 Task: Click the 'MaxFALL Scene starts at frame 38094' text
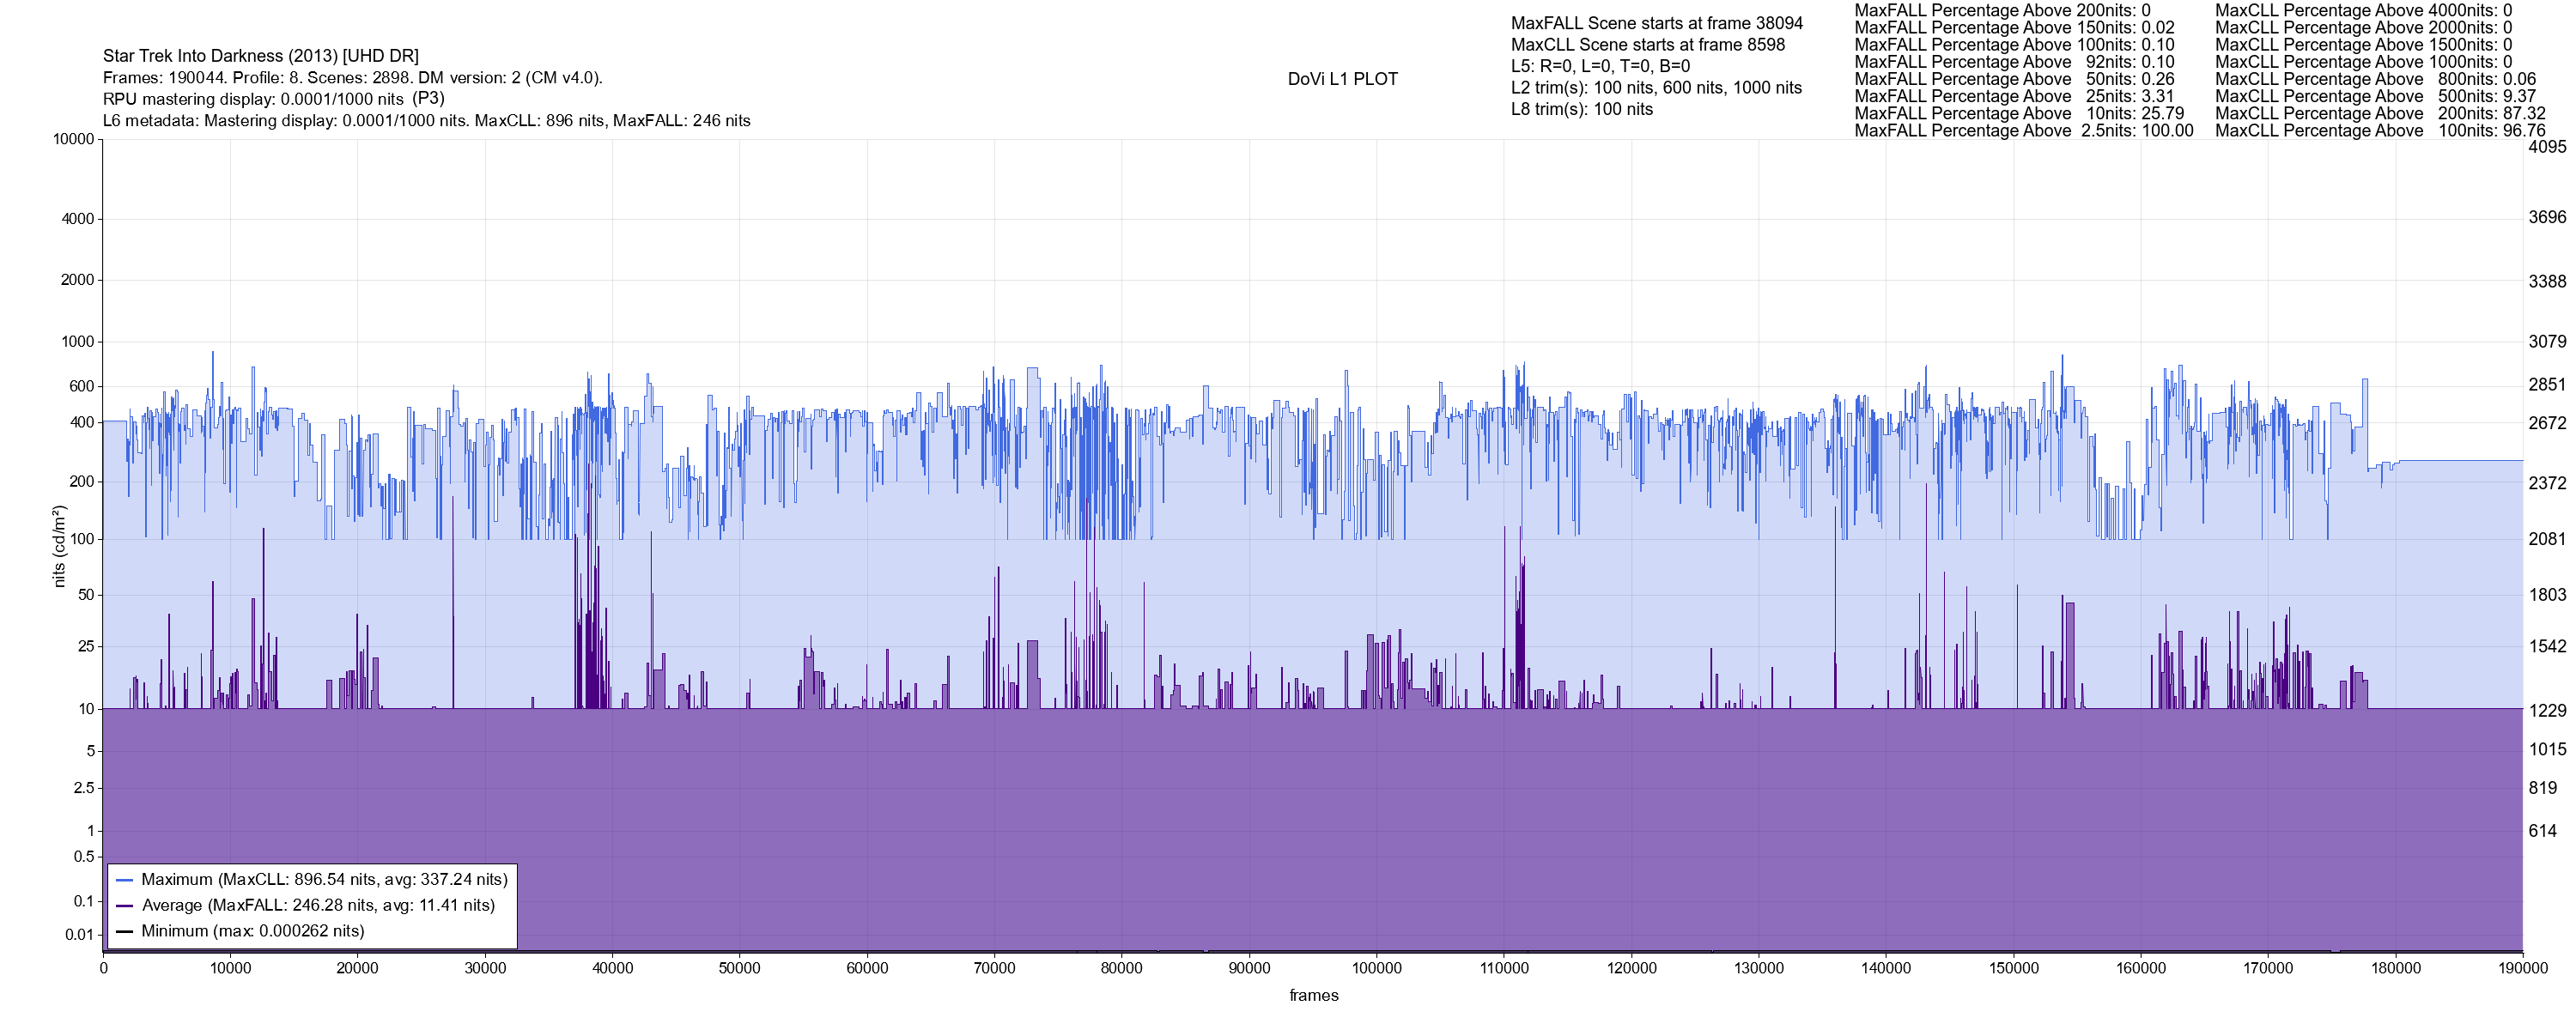(1656, 23)
